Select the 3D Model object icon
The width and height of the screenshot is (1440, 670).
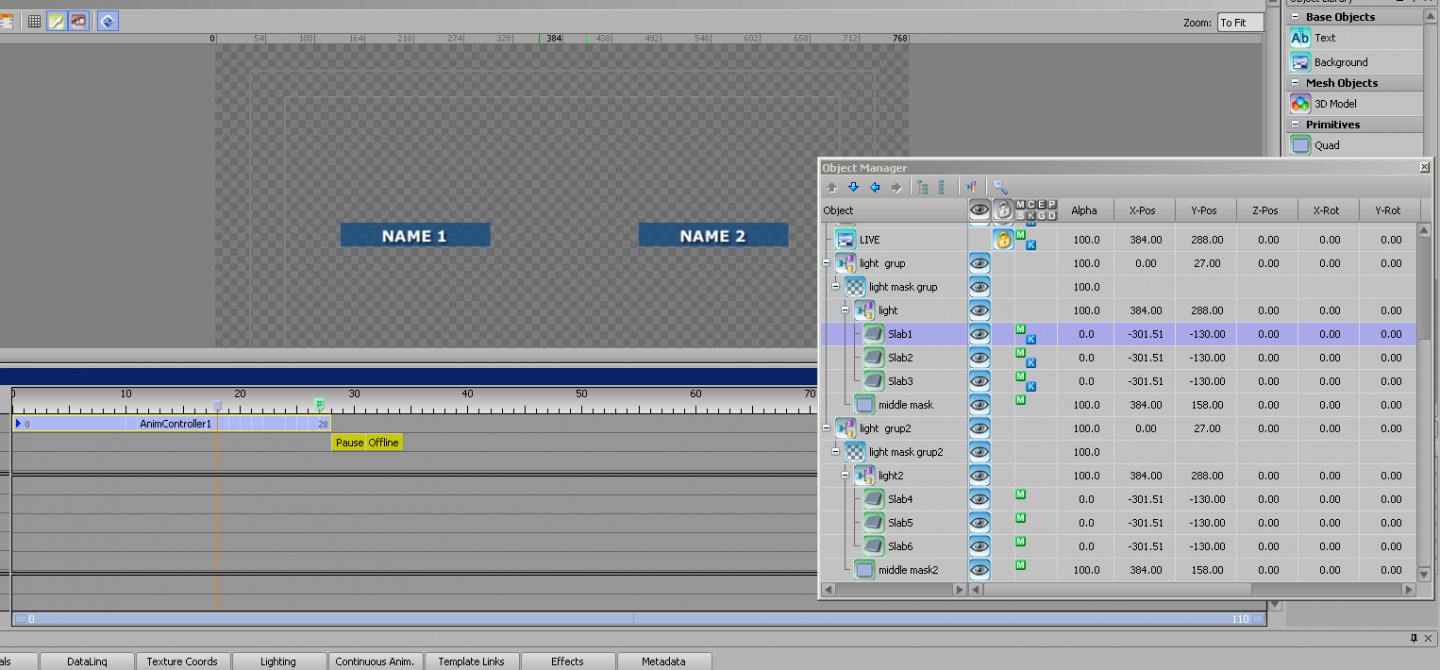(1300, 104)
